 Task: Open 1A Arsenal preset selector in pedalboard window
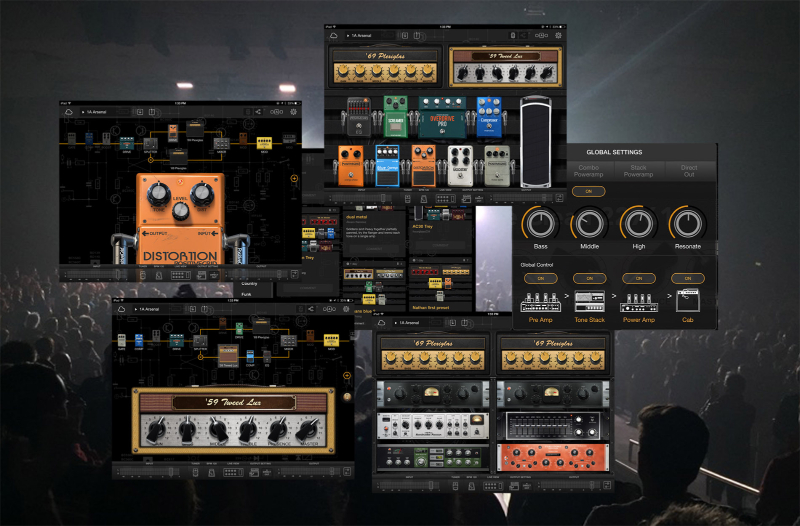[370, 36]
